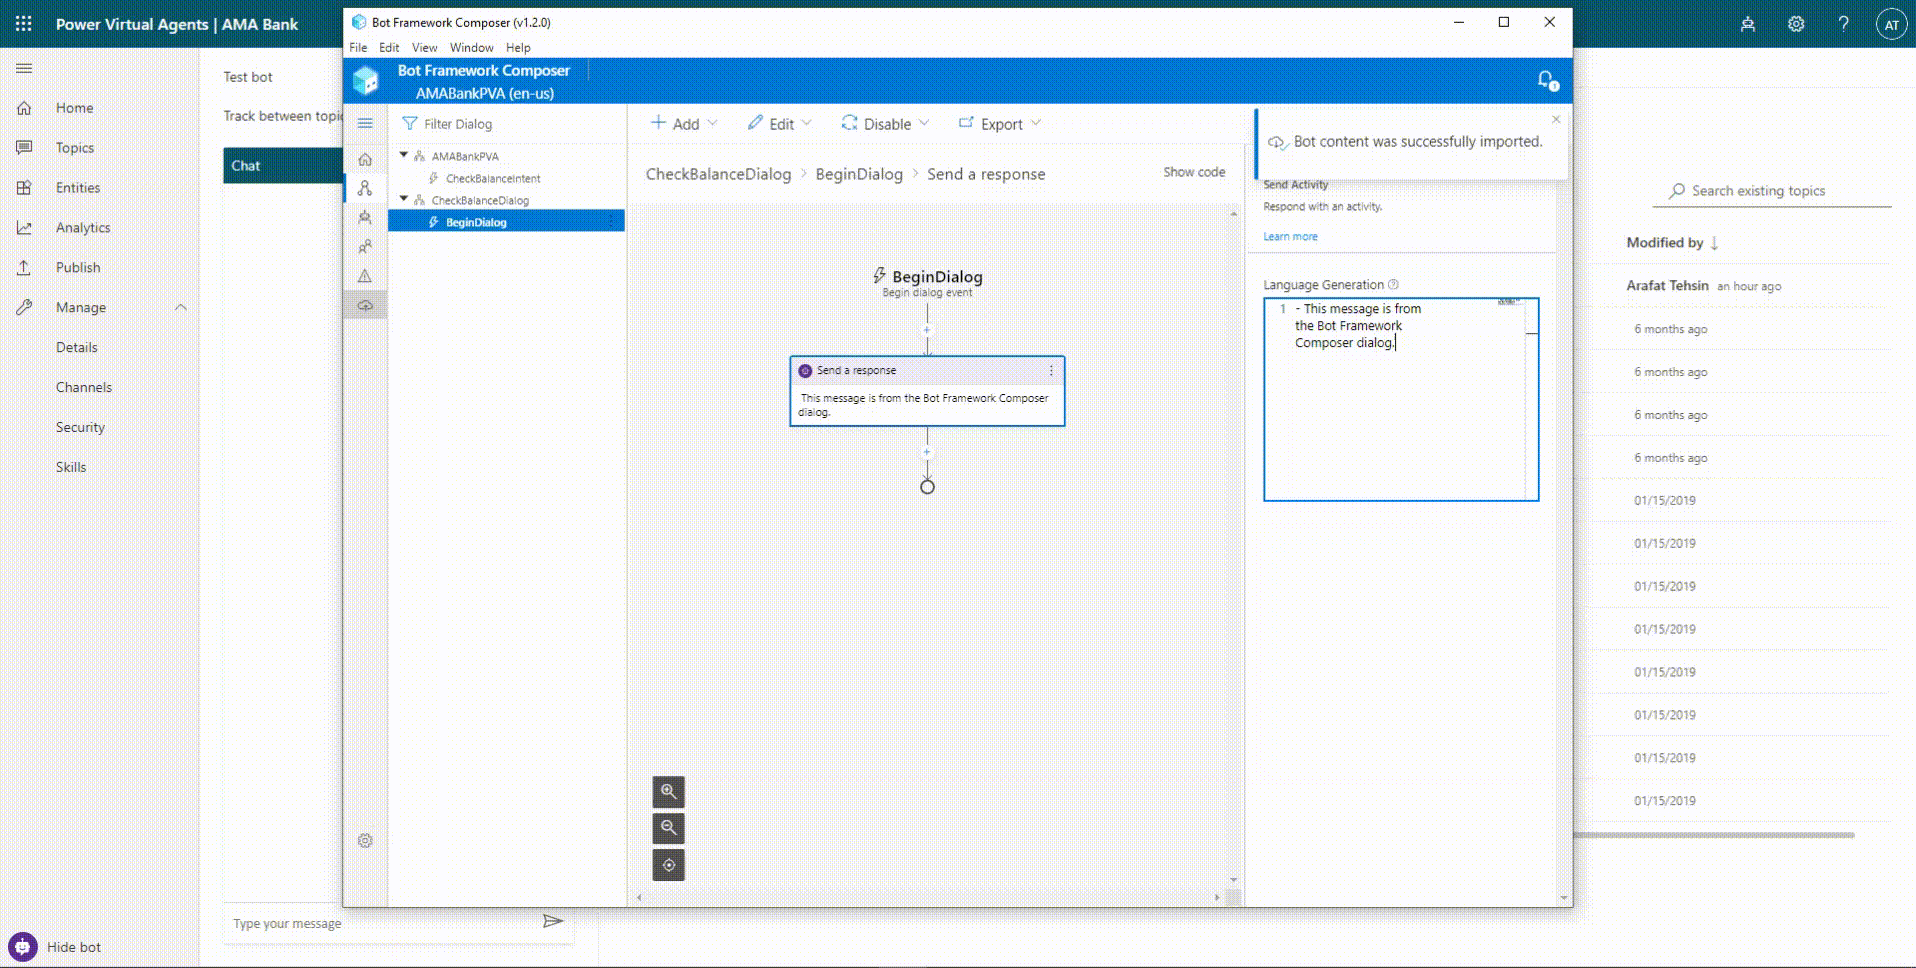Open the Add dropdown in the toolbar
Screen dimensions: 1916x968
[x=685, y=124]
